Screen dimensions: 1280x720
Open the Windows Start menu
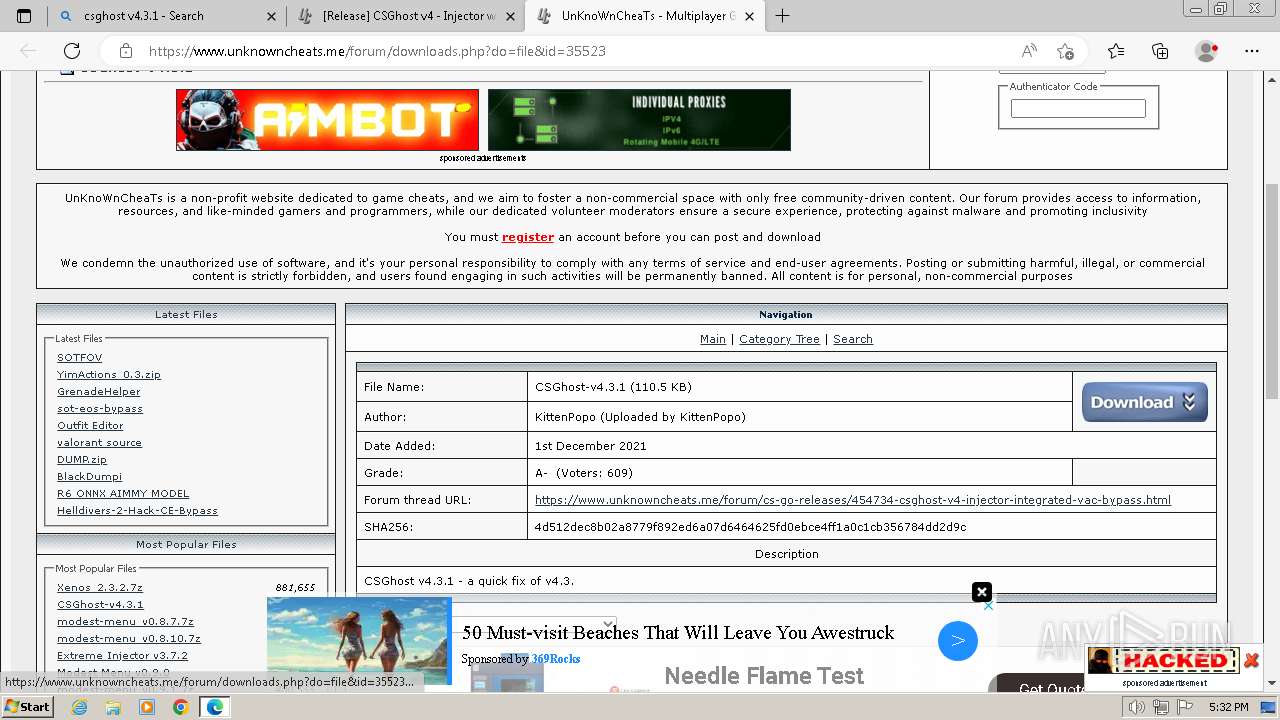pyautogui.click(x=27, y=707)
